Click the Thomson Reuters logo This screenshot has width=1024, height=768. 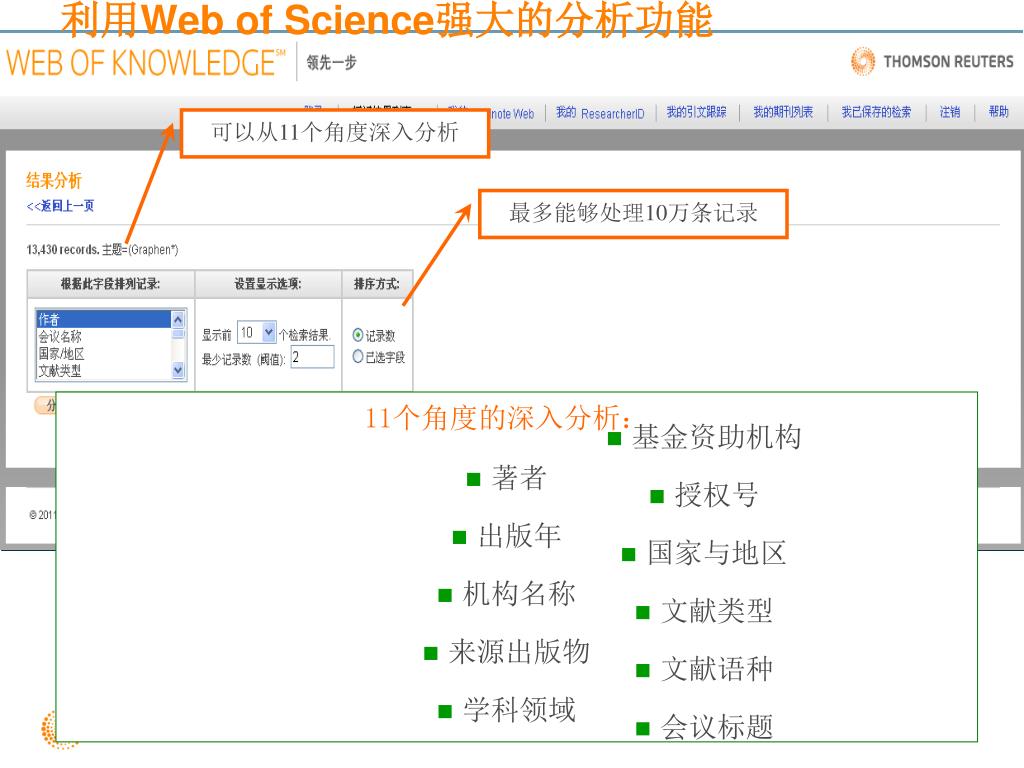(932, 61)
